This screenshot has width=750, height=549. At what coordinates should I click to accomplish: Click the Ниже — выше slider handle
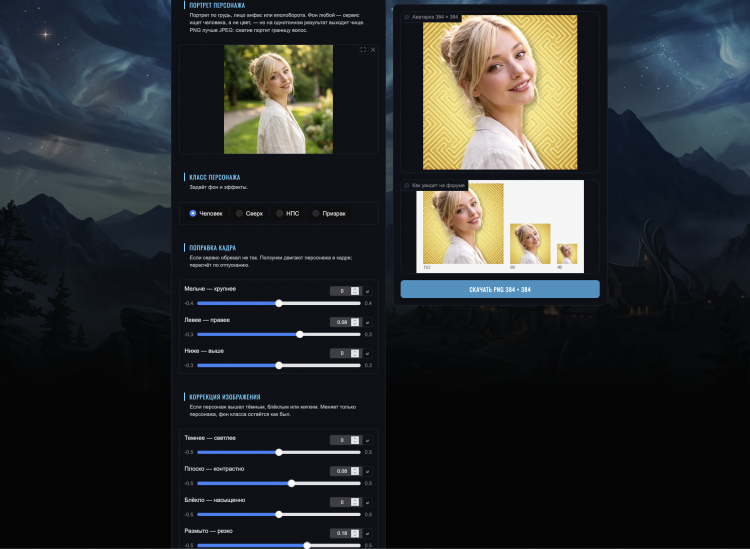tap(279, 365)
